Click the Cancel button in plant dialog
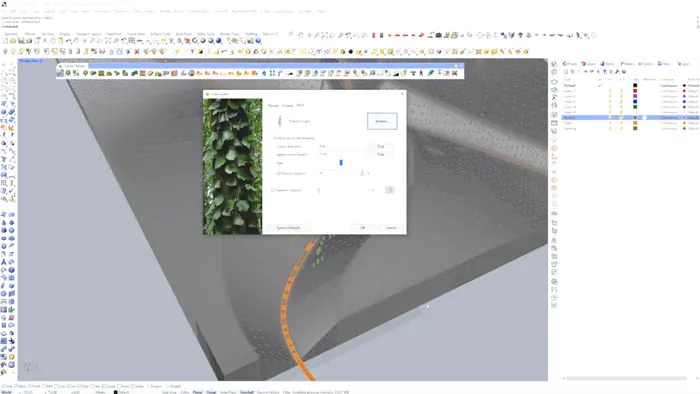Screen dimensions: 700x394 click(391, 228)
